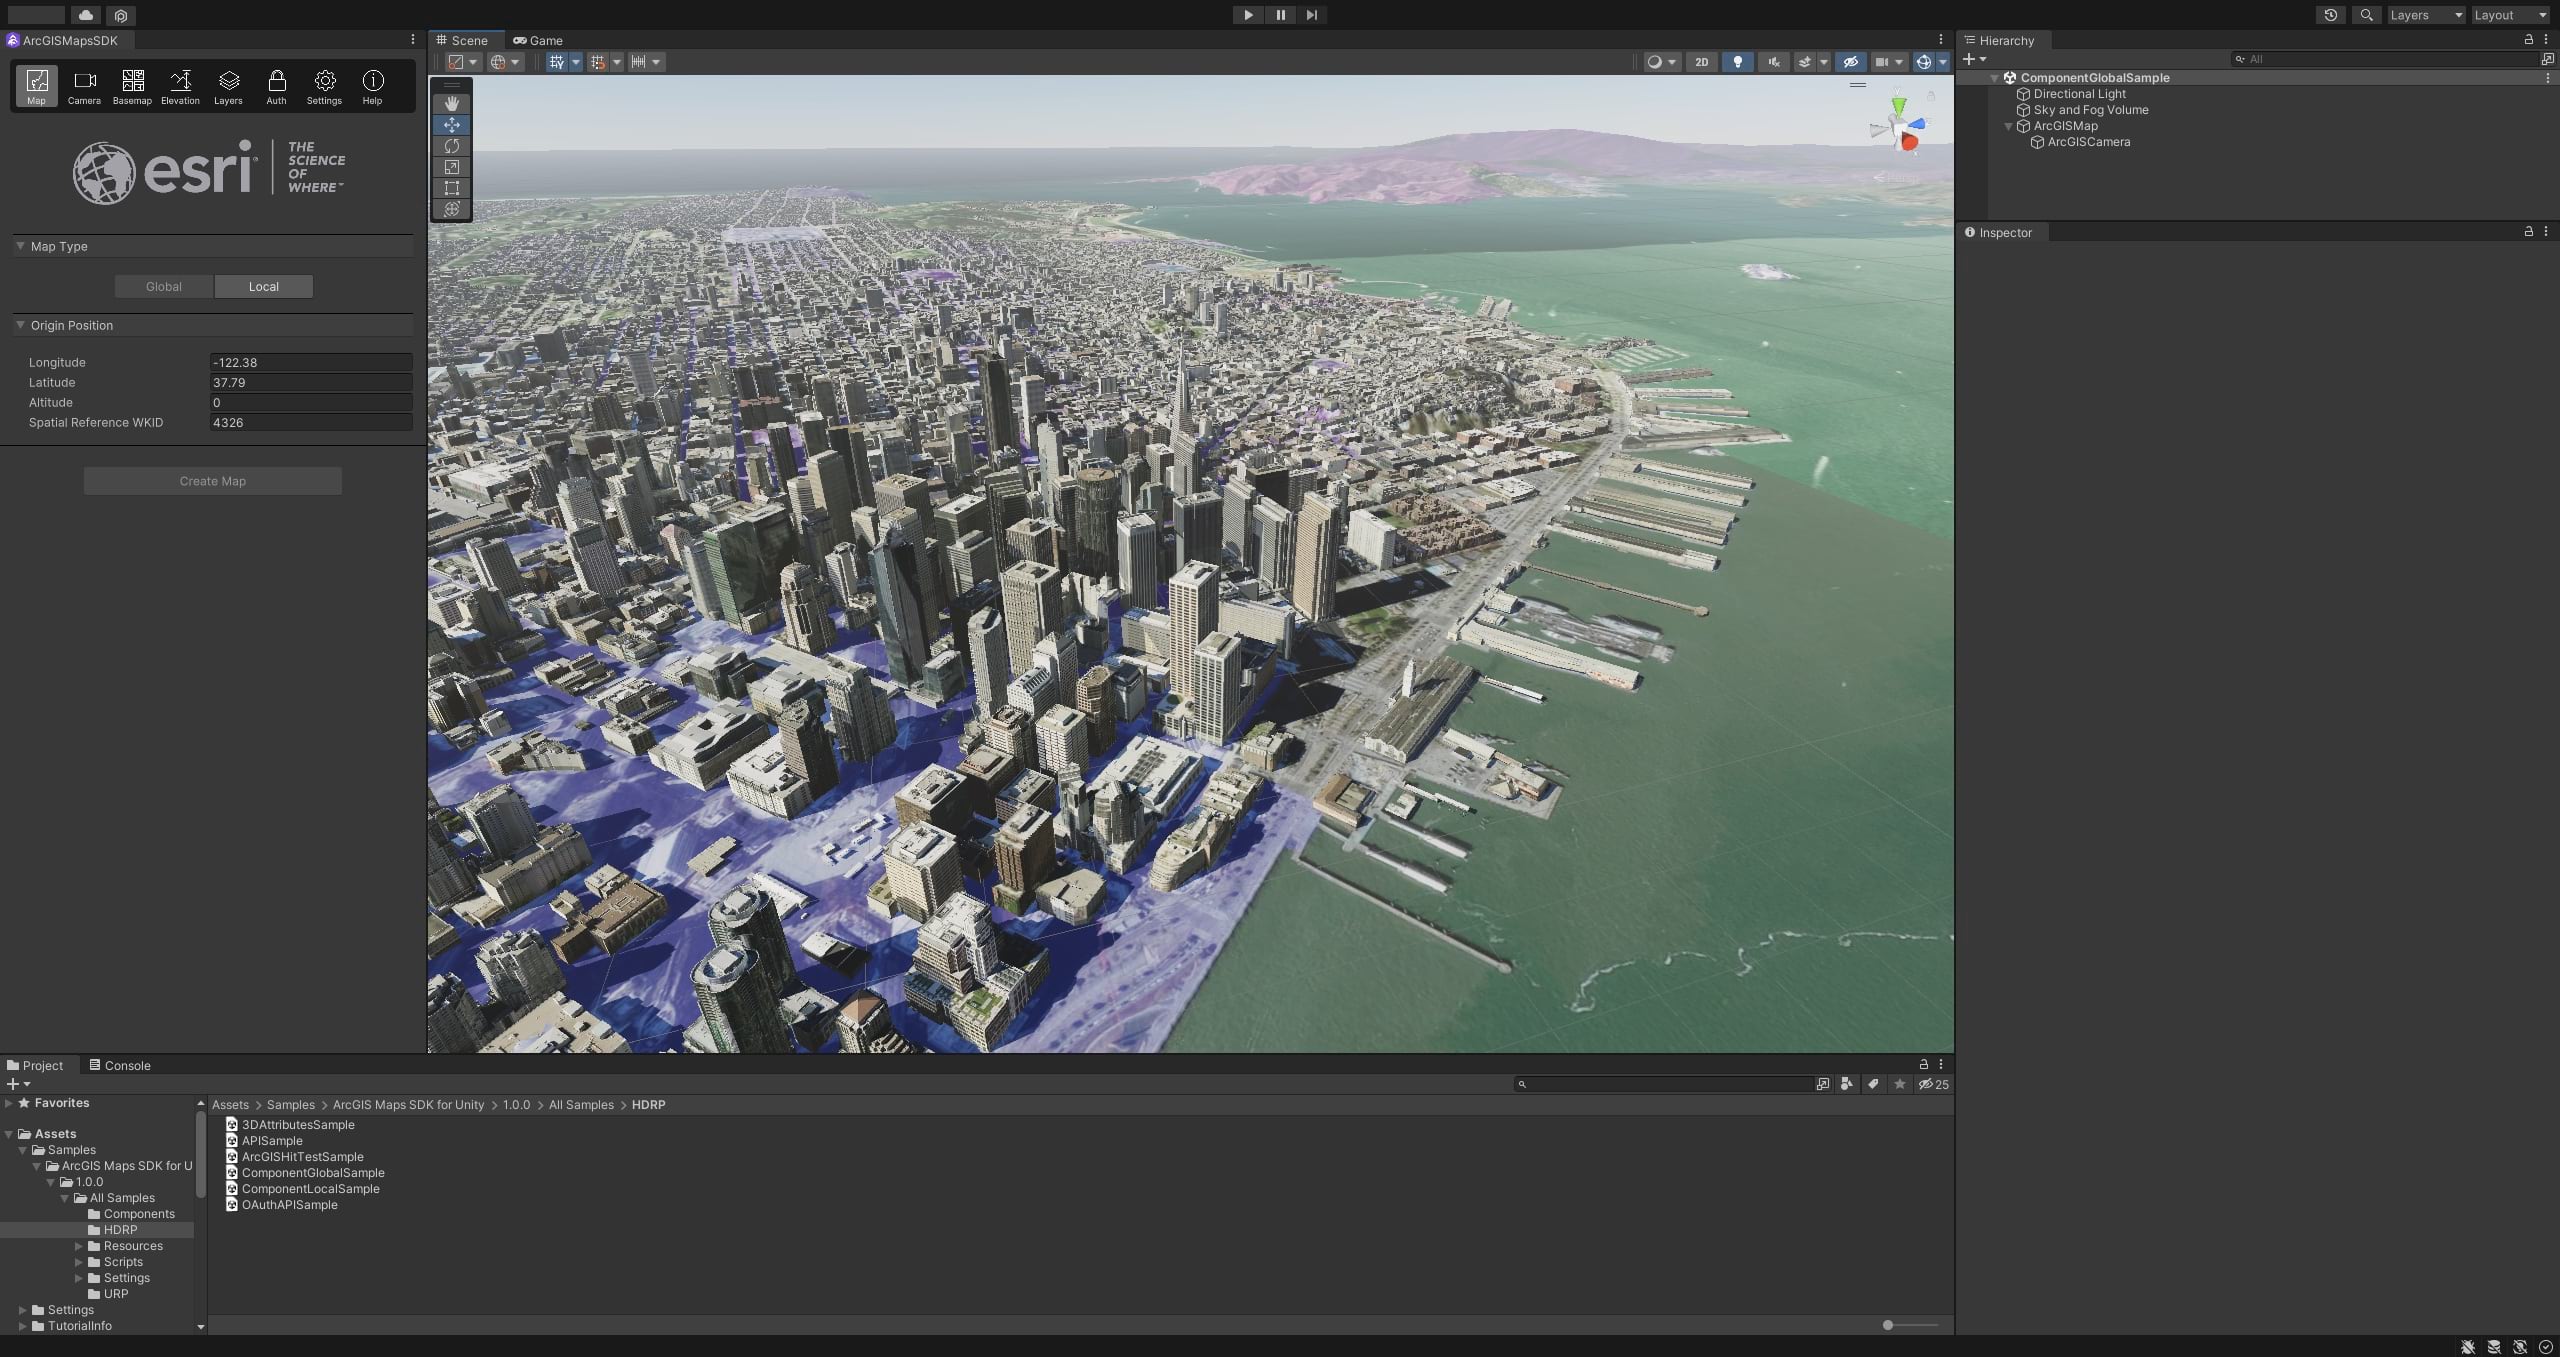Toggle 2D scene view mode

(x=1701, y=62)
